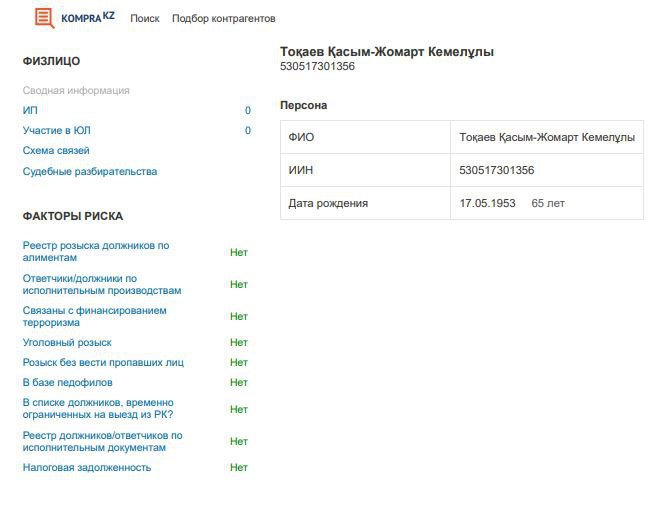Click the Kompra document logo icon
The image size is (666, 508).
click(45, 18)
